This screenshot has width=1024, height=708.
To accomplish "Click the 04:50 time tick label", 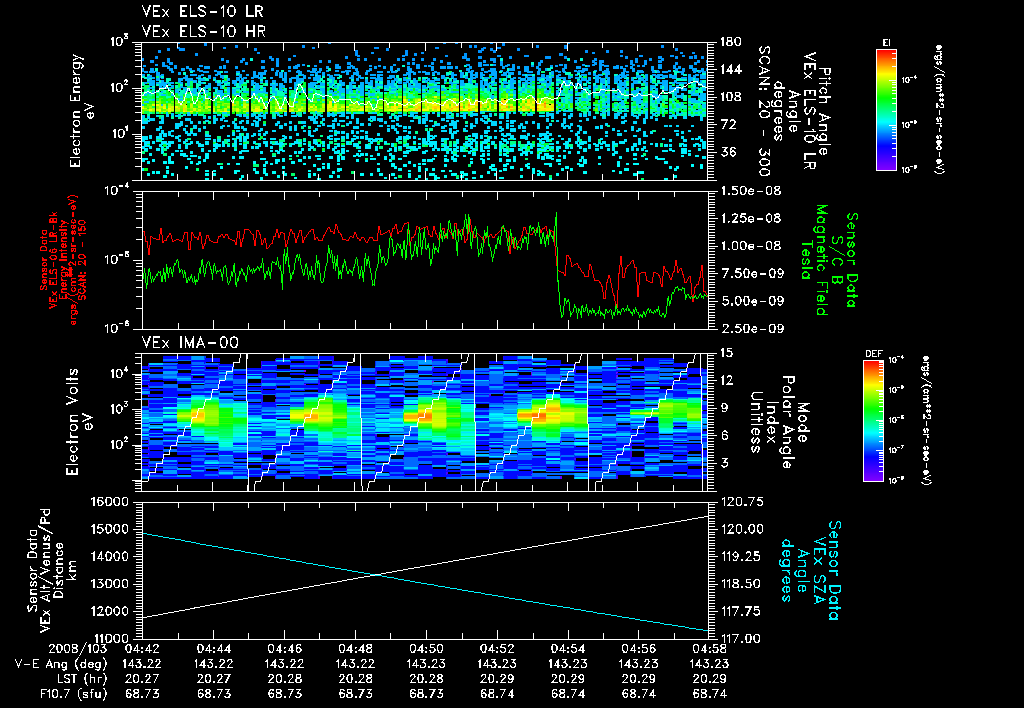I will point(426,649).
